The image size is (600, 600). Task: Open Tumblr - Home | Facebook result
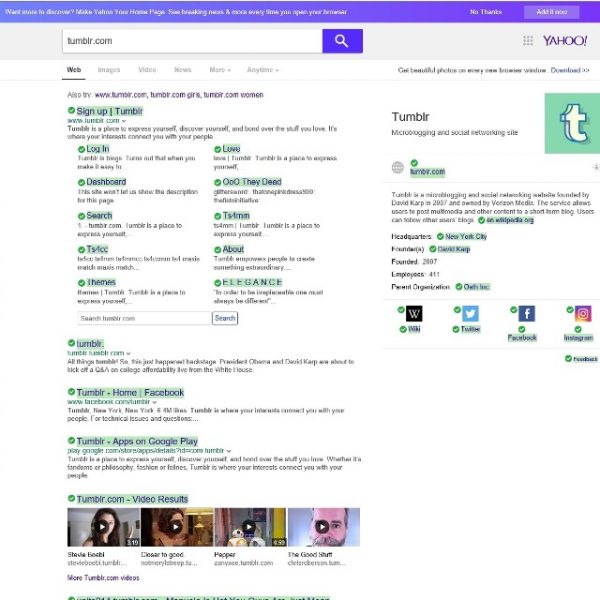pos(130,393)
